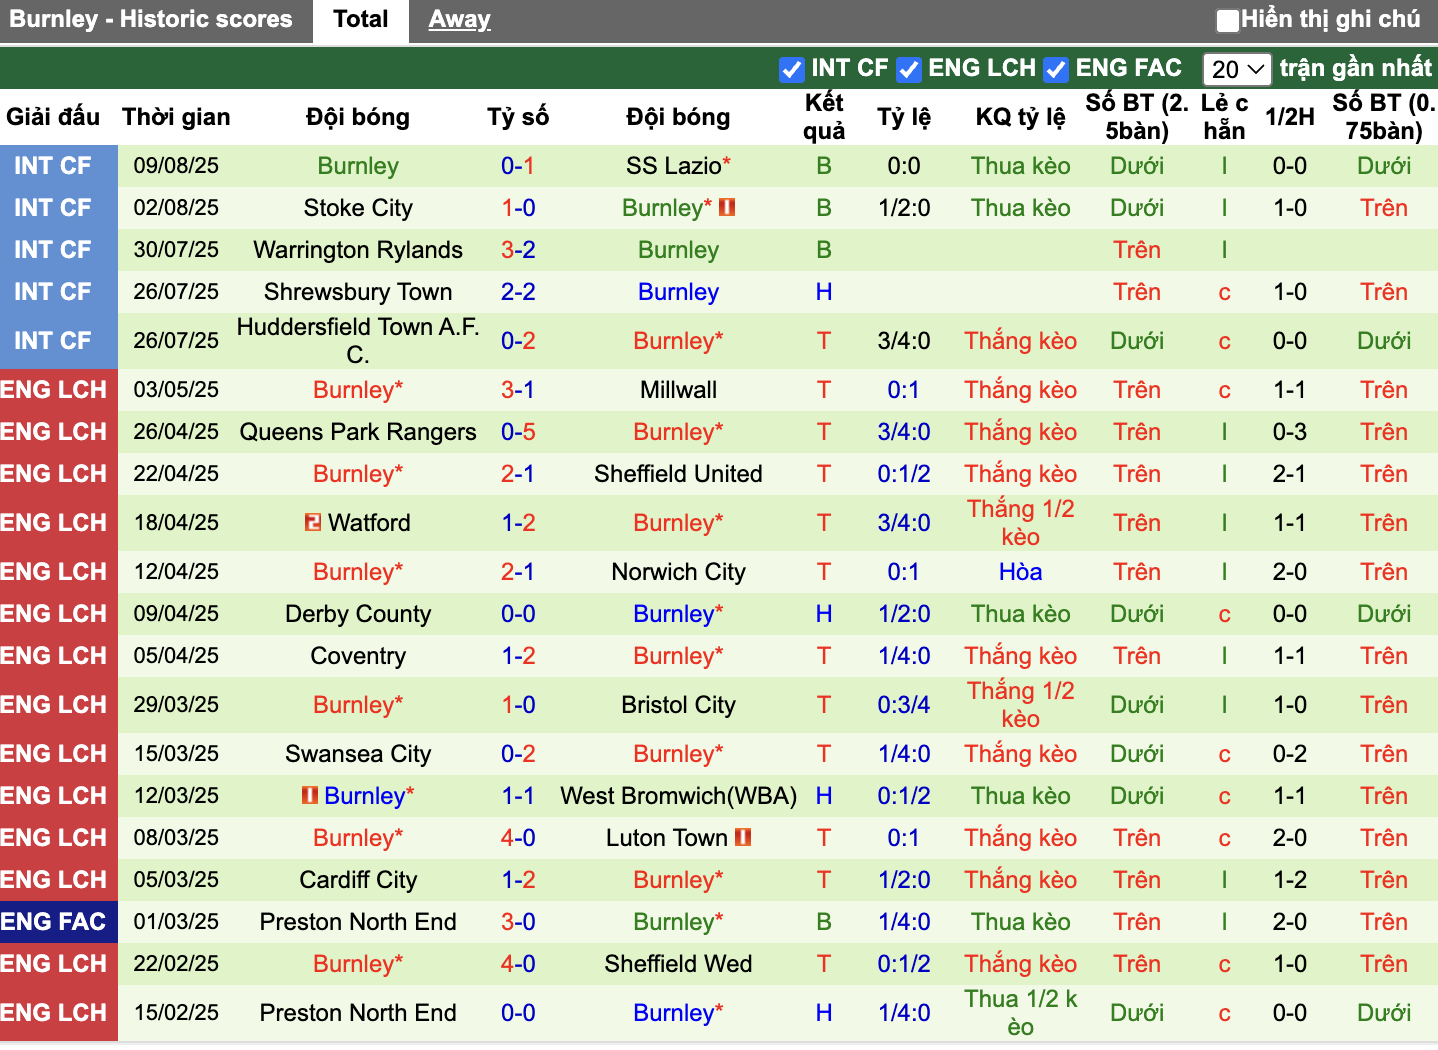
Task: Switch to the Away tab
Action: click(459, 20)
